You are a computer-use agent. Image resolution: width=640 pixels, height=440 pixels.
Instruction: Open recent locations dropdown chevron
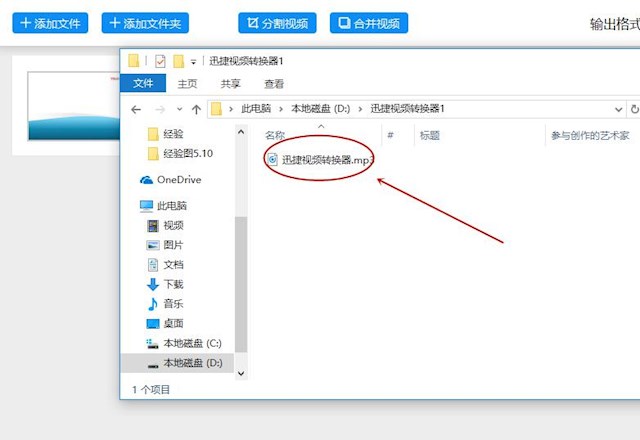coord(180,109)
